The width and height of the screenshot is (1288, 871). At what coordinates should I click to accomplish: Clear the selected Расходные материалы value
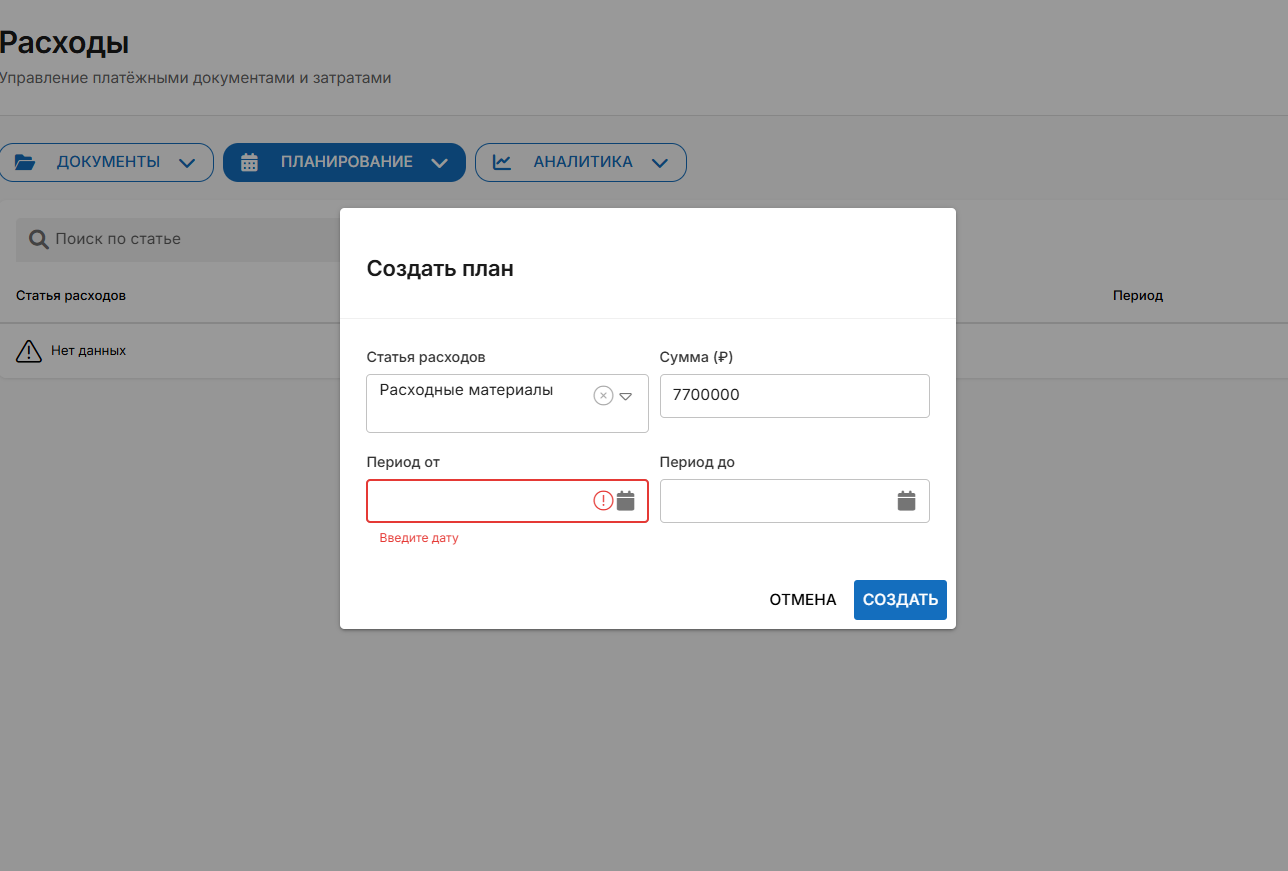tap(603, 395)
